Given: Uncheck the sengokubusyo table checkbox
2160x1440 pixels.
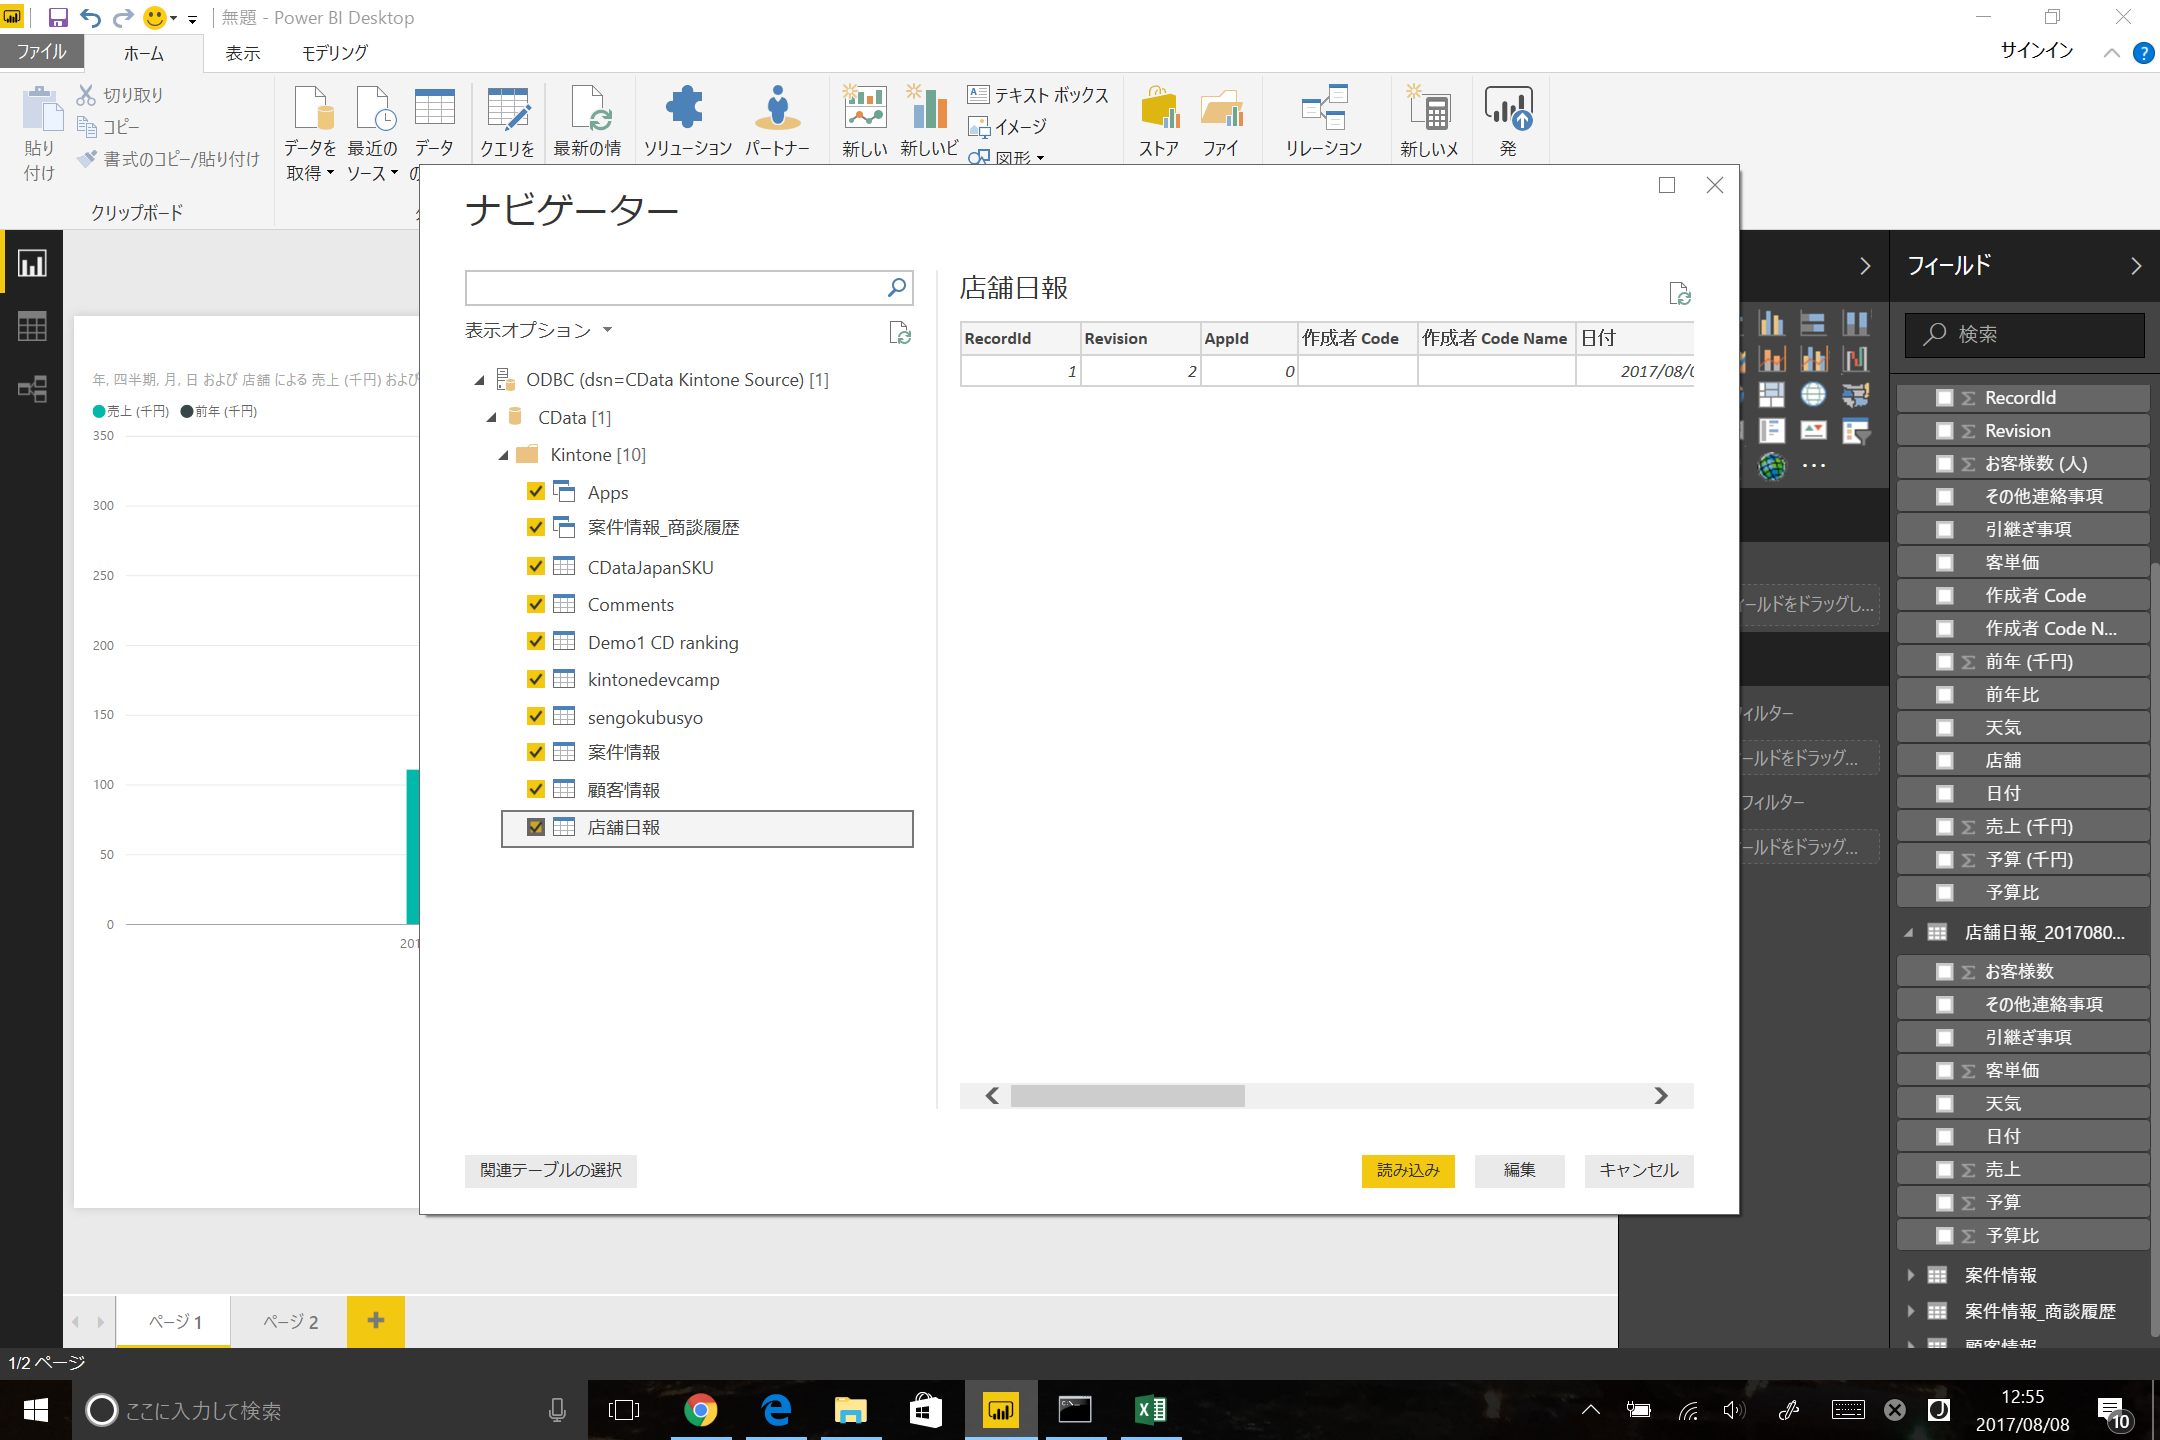Looking at the screenshot, I should (x=536, y=716).
